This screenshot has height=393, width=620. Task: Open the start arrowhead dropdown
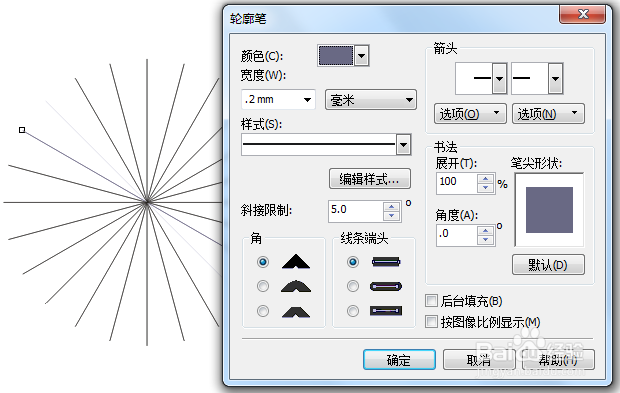point(499,79)
